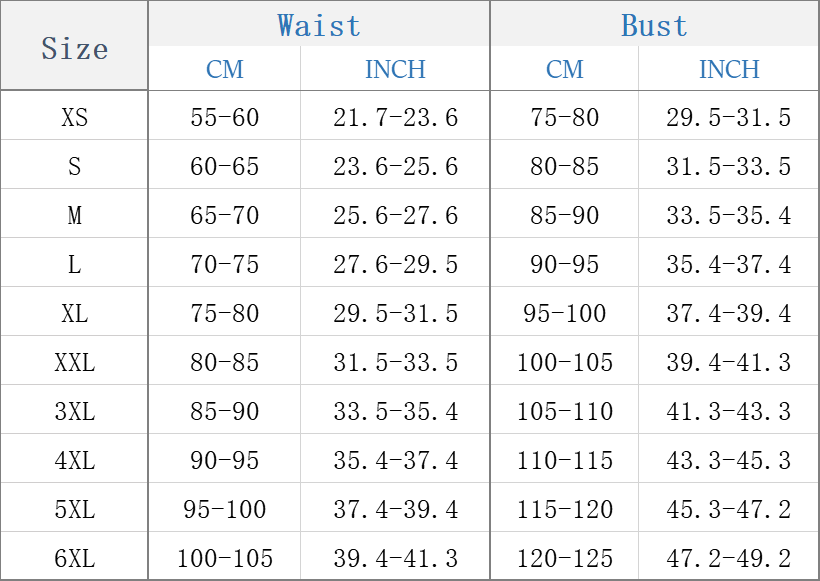Click bust inch value 47.2-49.2
This screenshot has height=581, width=820.
click(x=729, y=559)
